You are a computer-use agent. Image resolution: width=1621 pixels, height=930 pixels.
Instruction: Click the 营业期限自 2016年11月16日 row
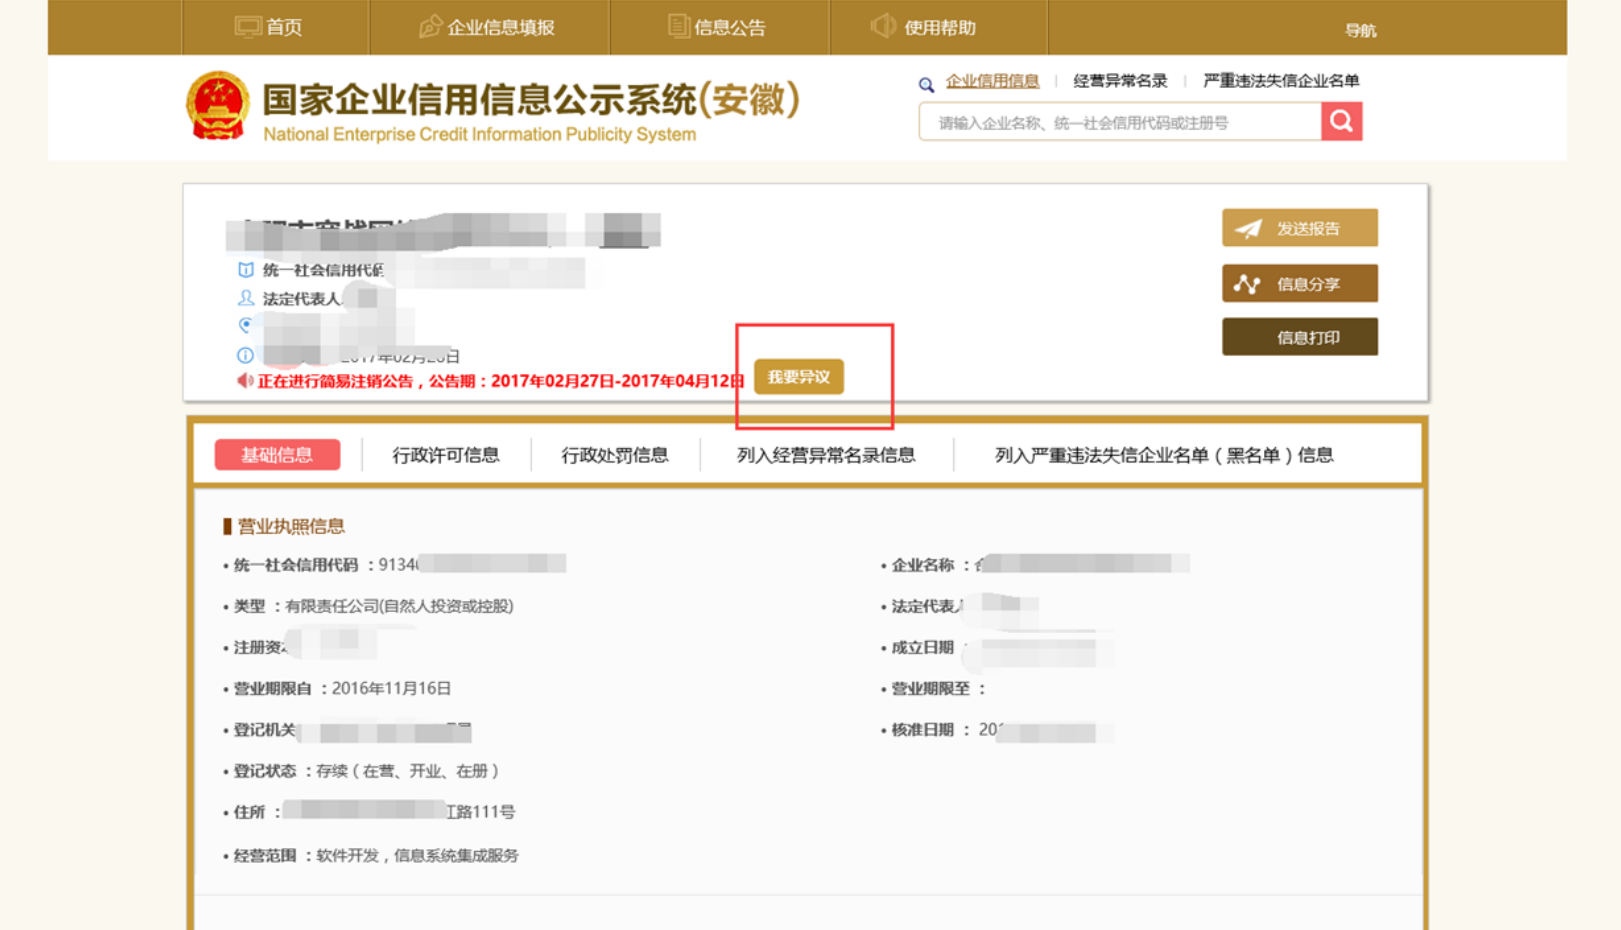tap(337, 688)
